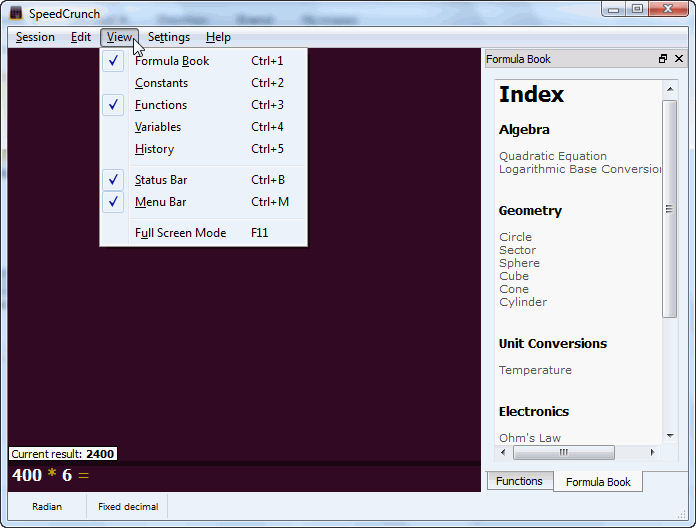
Task: Uncheck Formula Book in View menu
Action: [203, 61]
